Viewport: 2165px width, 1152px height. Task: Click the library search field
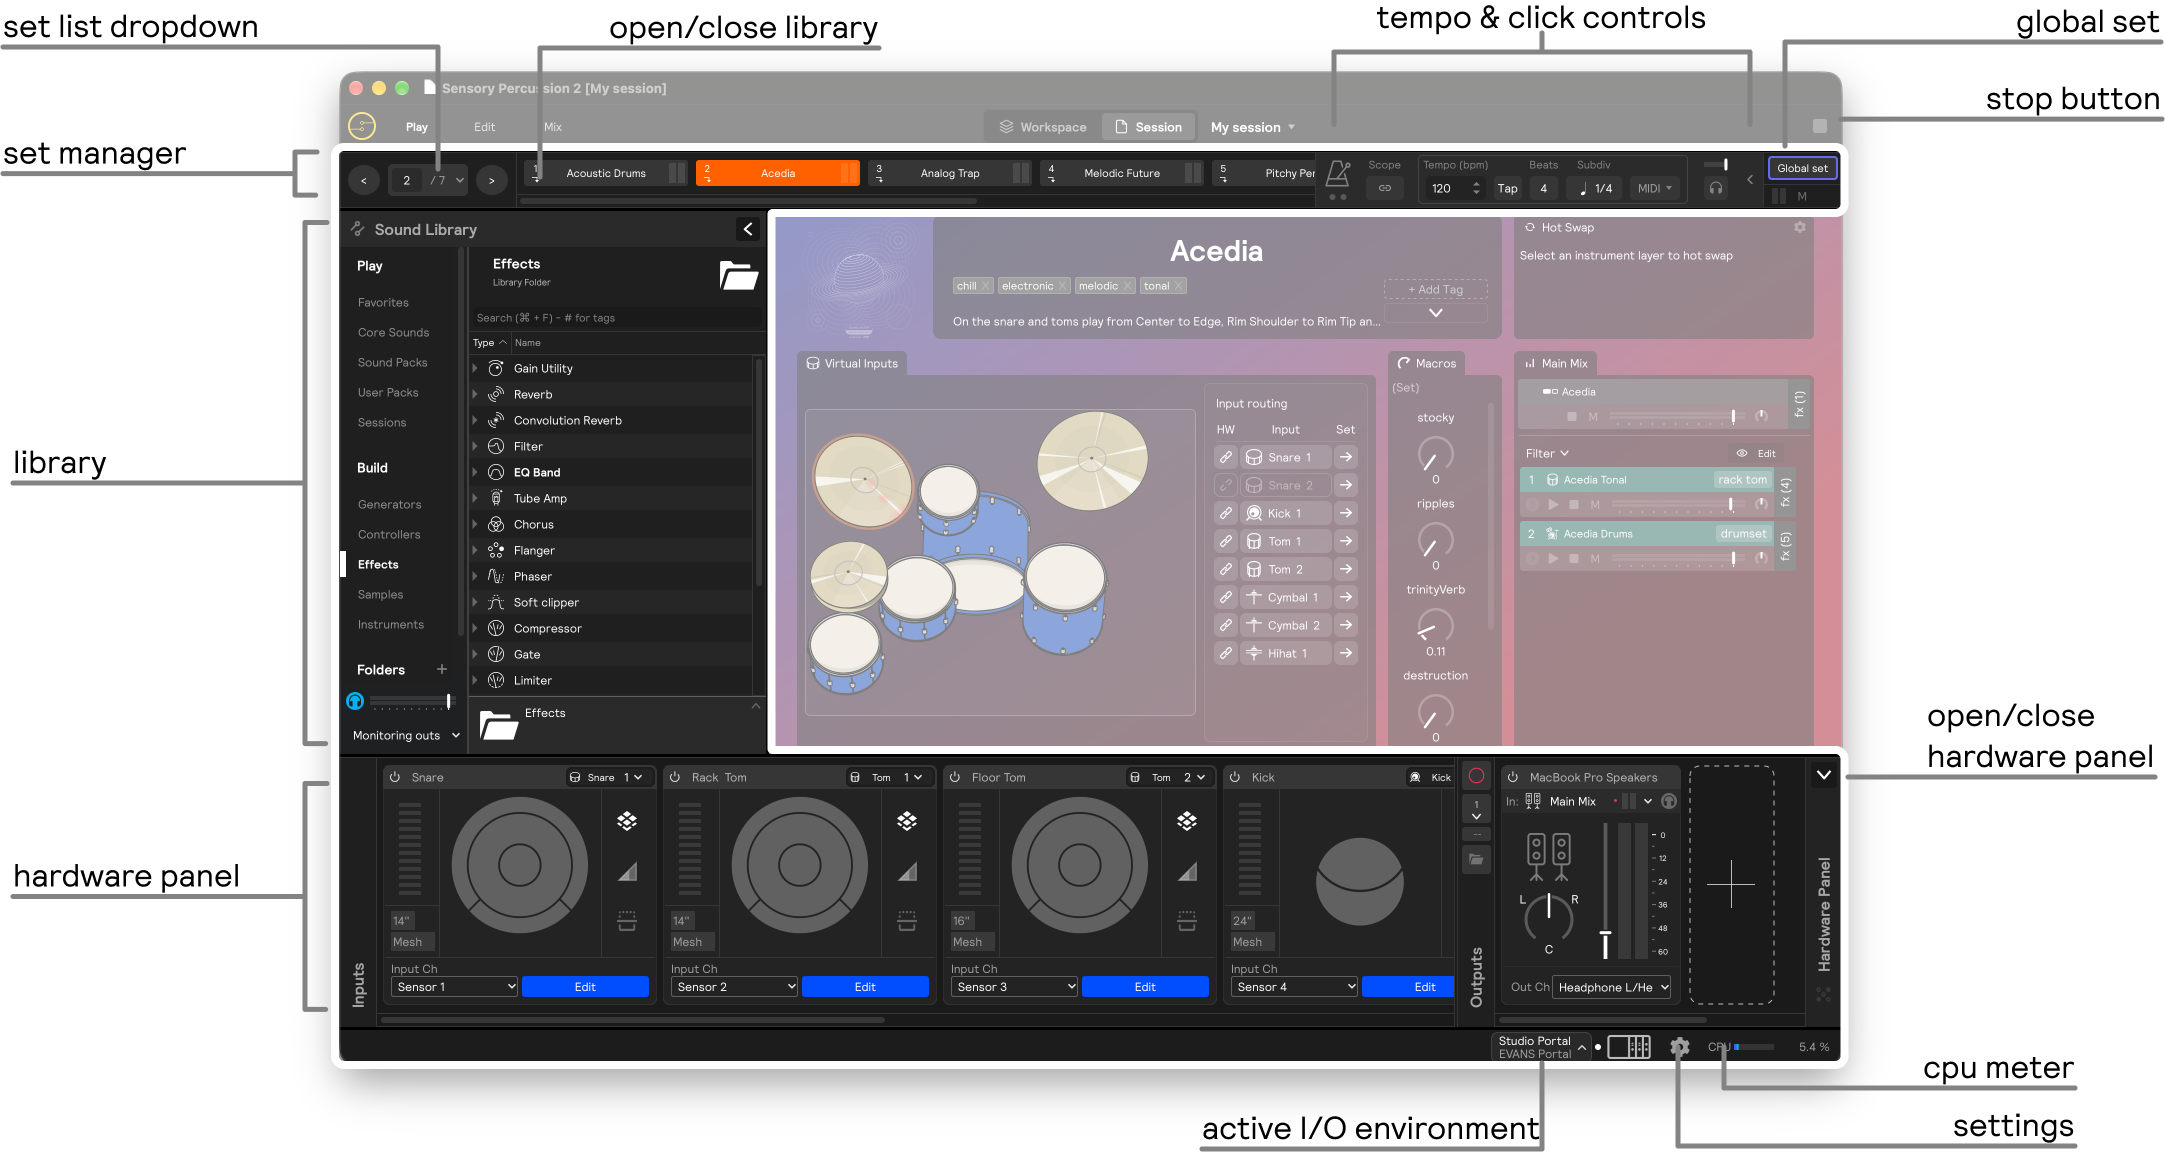tap(616, 318)
